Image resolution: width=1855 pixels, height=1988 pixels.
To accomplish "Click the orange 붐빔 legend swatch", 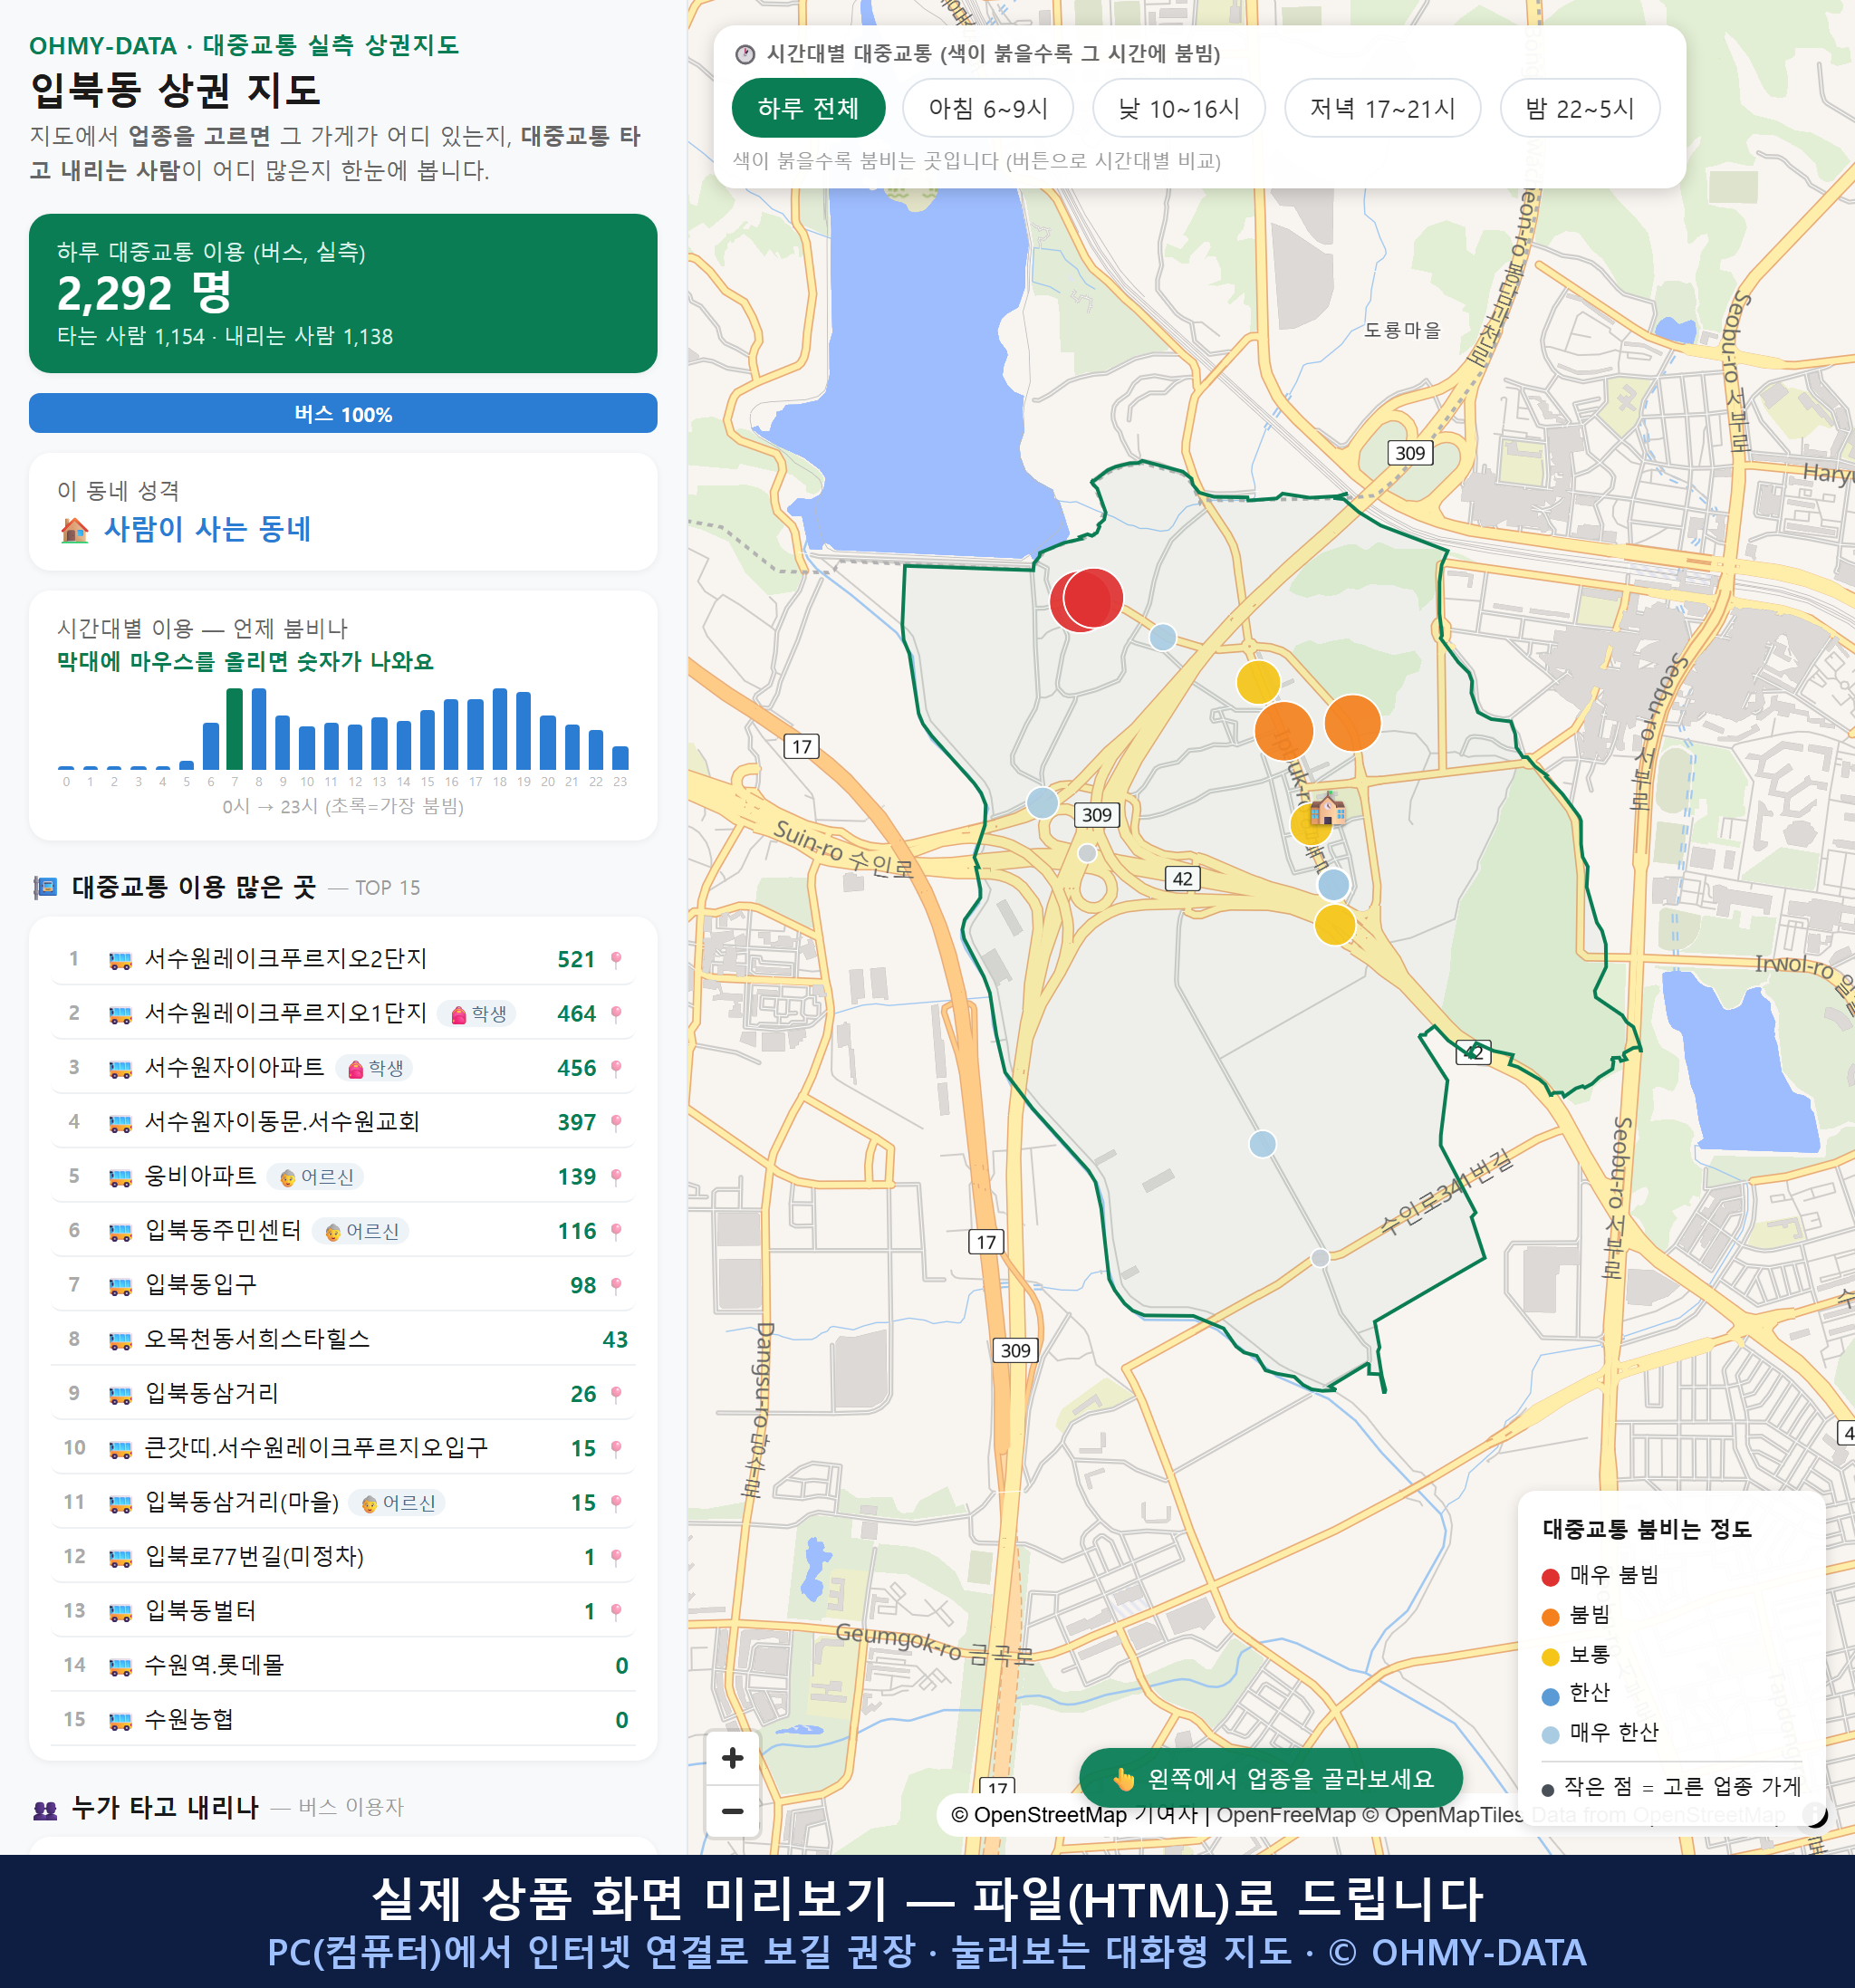I will 1550,1617.
